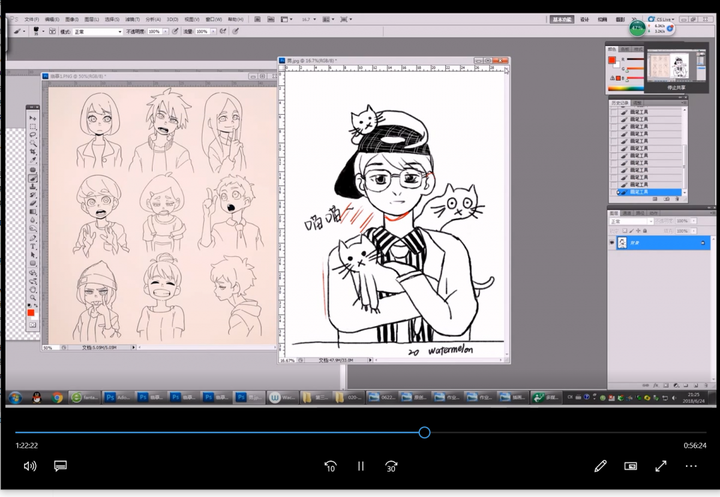The image size is (720, 497).
Task: Click the view extras icon in the application bar
Action: click(285, 19)
